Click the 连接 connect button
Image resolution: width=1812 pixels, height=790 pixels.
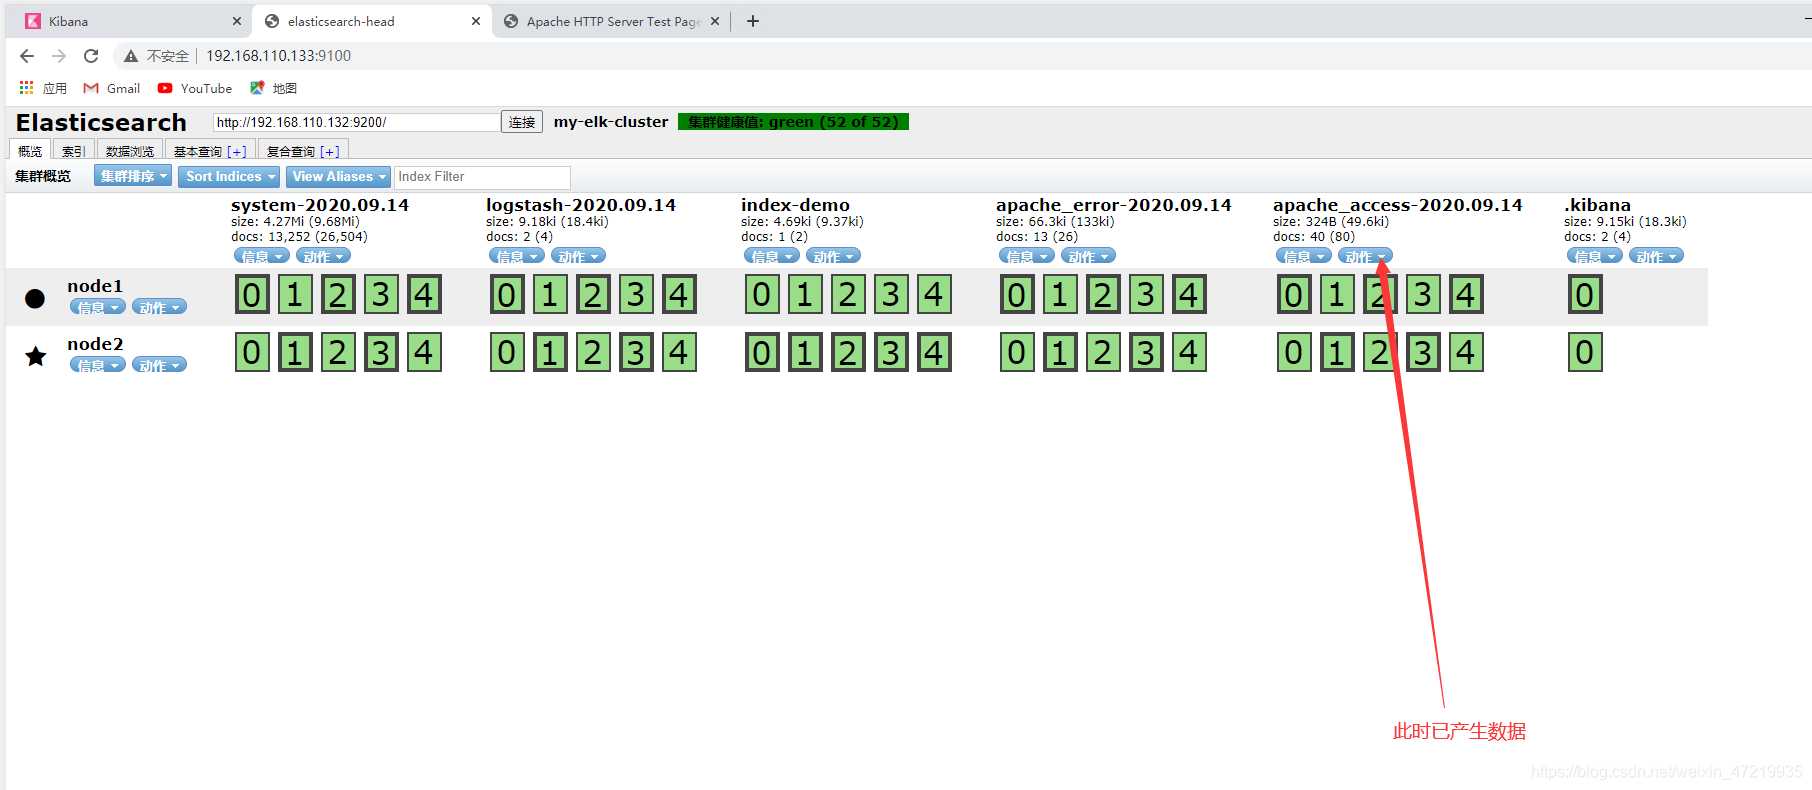coord(522,122)
